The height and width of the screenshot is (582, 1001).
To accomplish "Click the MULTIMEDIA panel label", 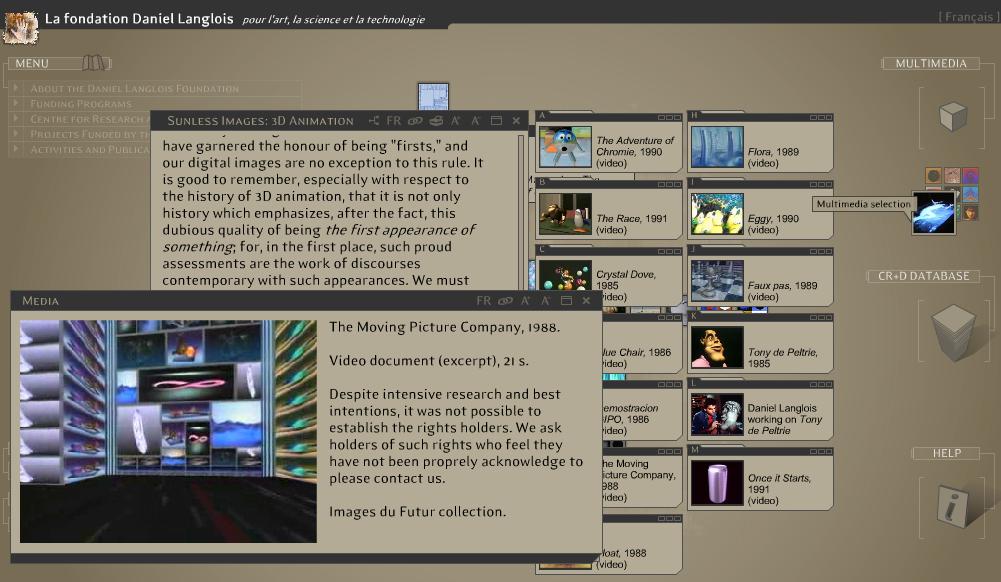I will pyautogui.click(x=931, y=63).
